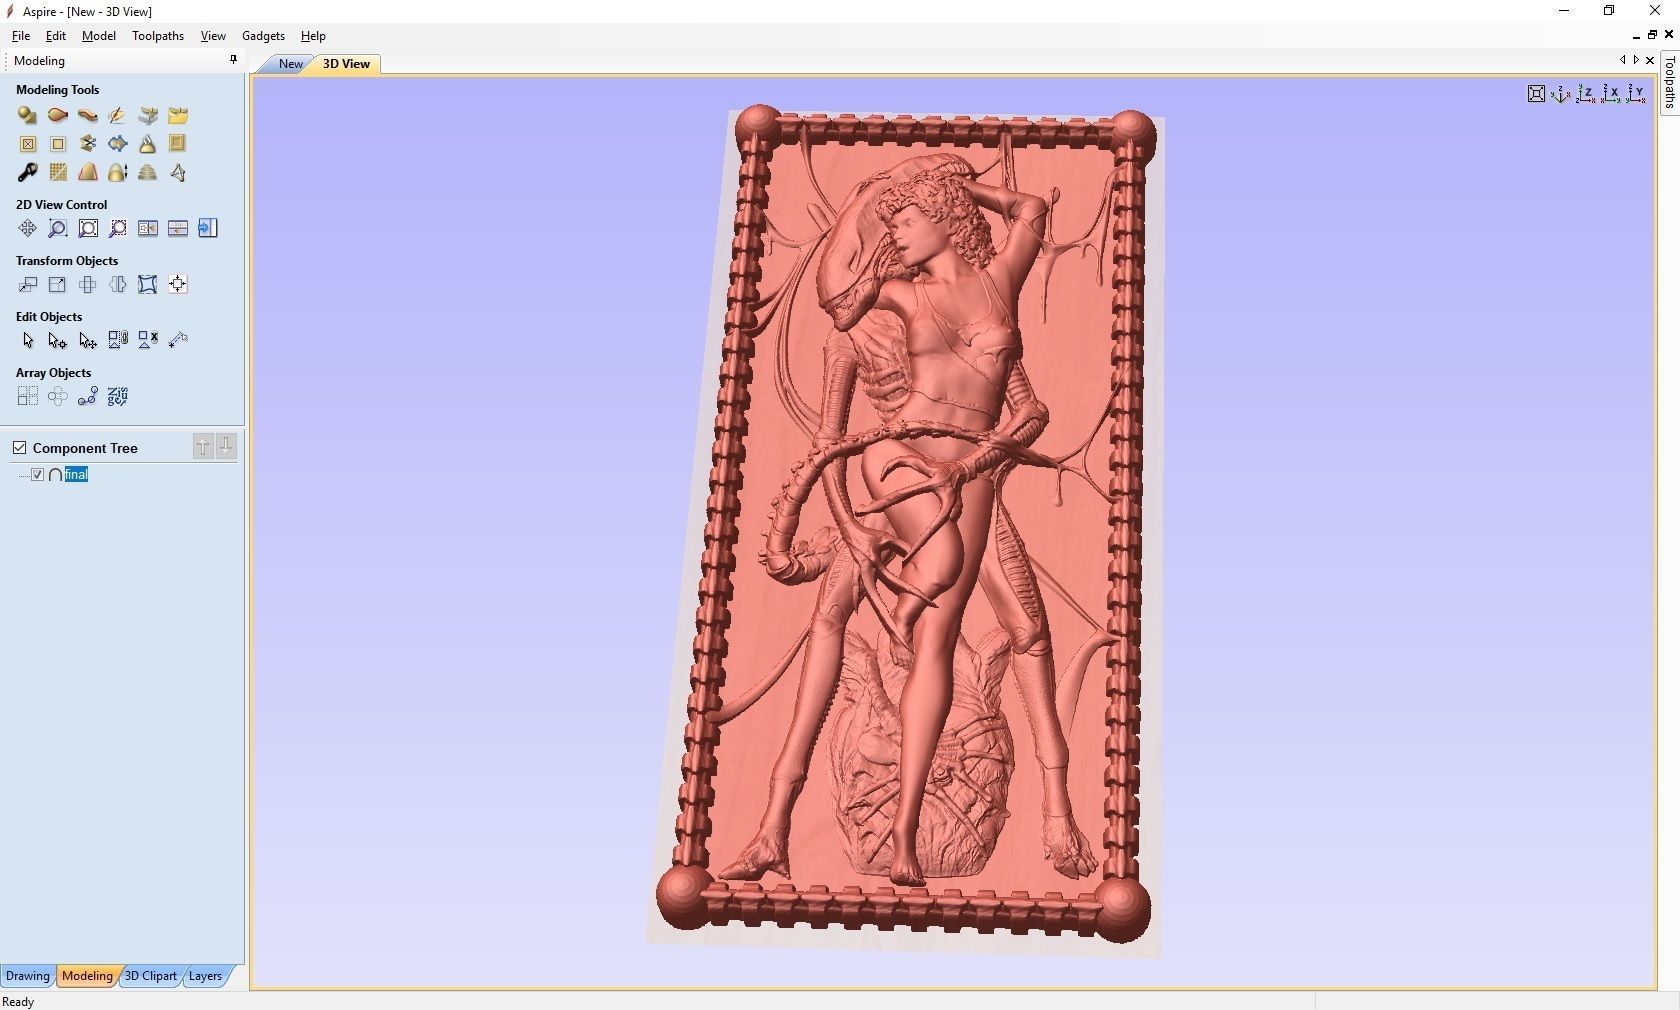The width and height of the screenshot is (1680, 1010).
Task: Choose the Selection arrow tool in Edit Objects
Action: click(x=27, y=340)
